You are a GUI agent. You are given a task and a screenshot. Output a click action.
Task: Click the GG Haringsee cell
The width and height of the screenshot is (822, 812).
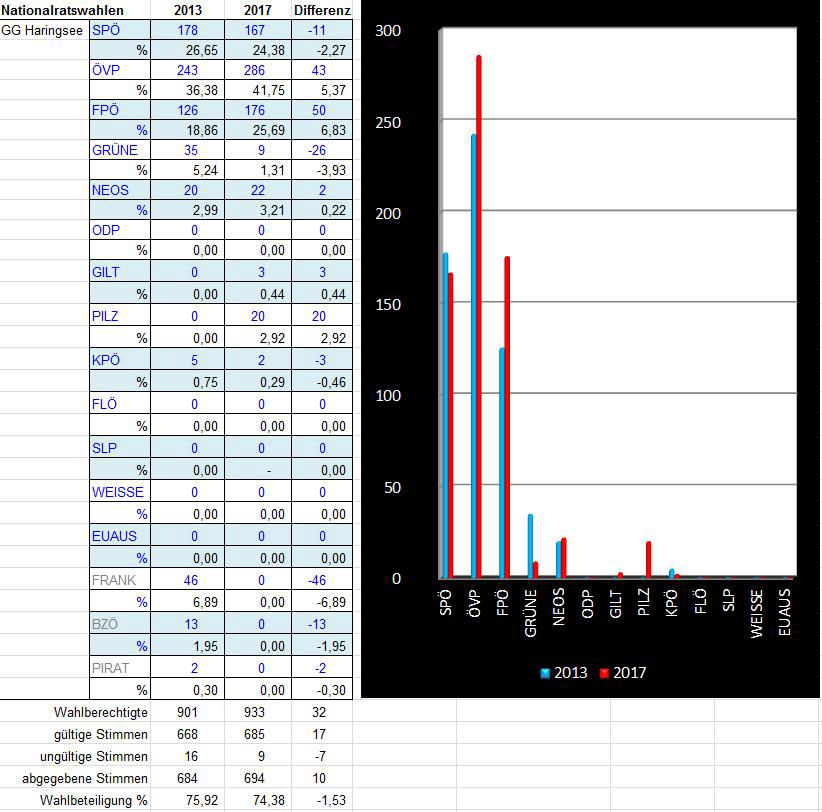pos(42,30)
